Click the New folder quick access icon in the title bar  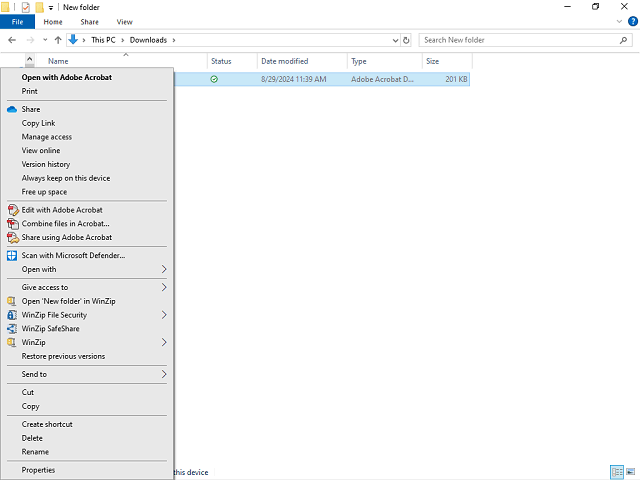pos(39,7)
